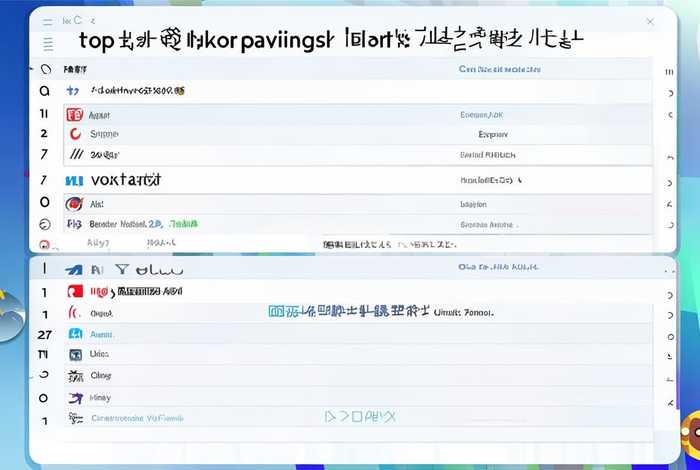700x470 pixels.
Task: Click the red round icon in the Alst row
Action: 74,203
